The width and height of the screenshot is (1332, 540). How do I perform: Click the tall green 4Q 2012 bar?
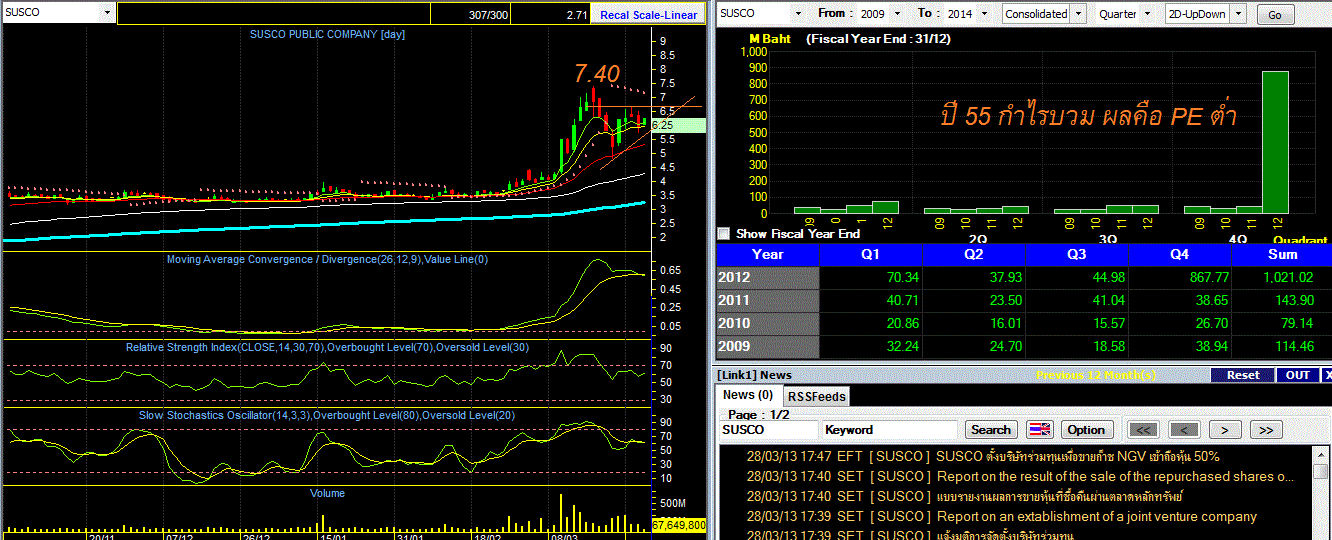point(1275,142)
